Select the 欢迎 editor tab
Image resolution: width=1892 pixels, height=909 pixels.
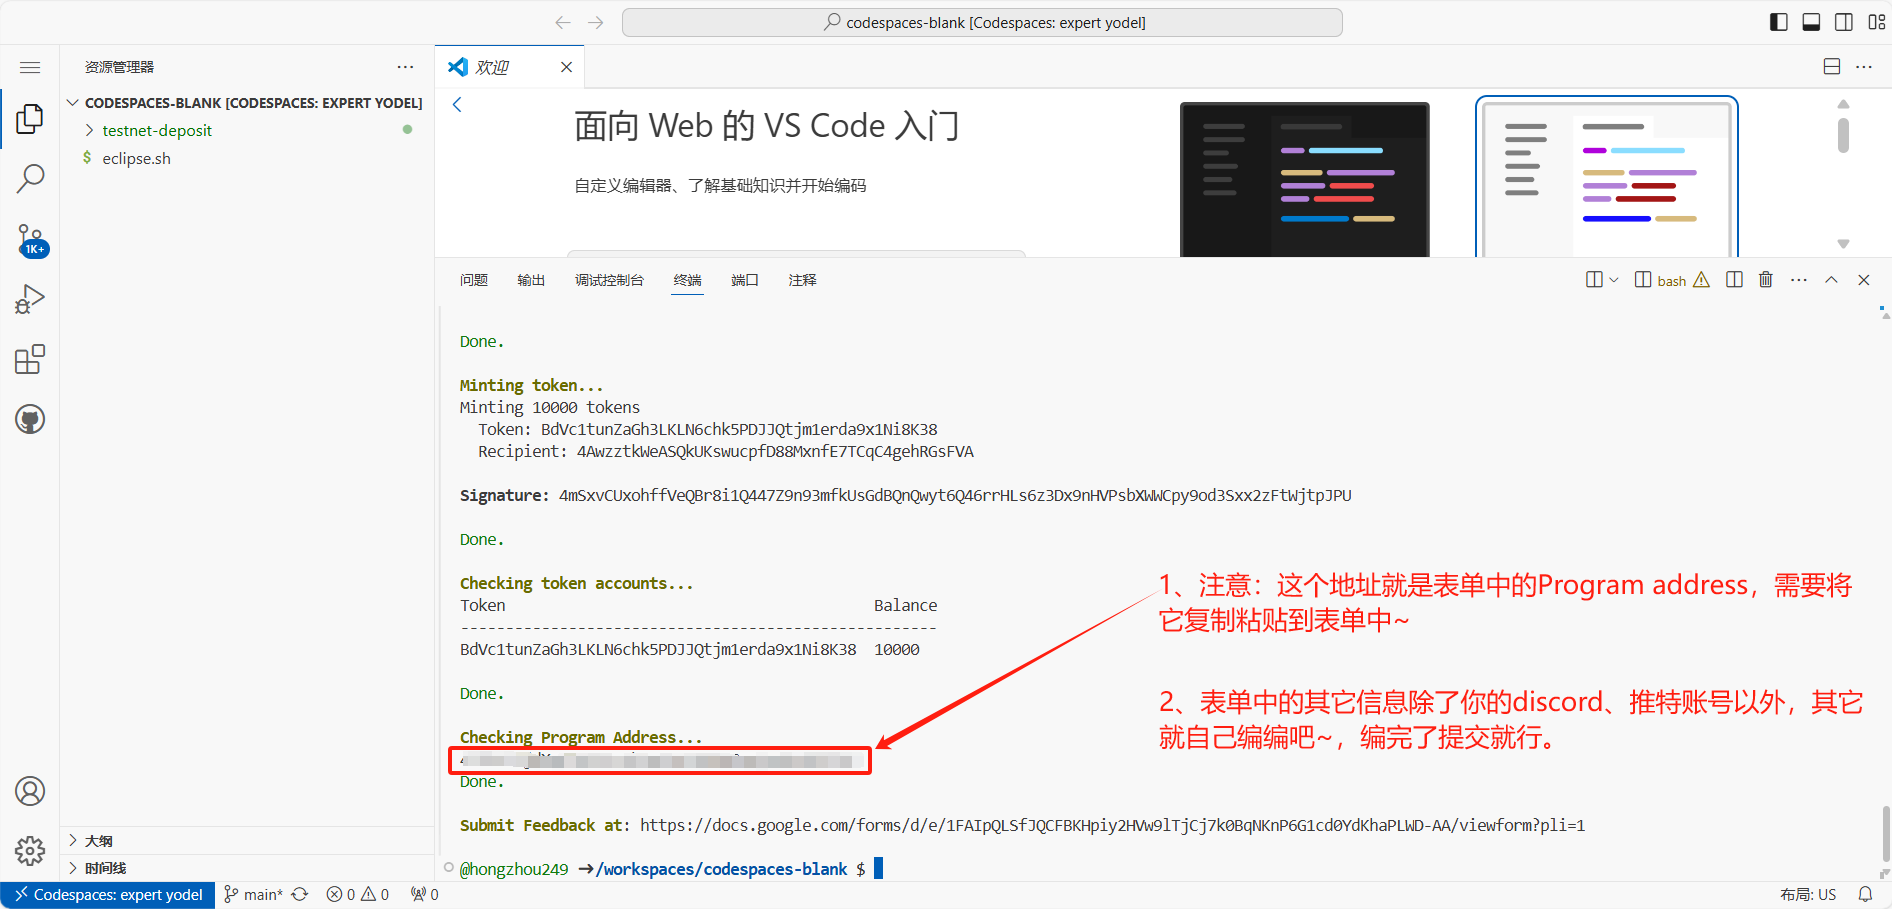pyautogui.click(x=510, y=67)
